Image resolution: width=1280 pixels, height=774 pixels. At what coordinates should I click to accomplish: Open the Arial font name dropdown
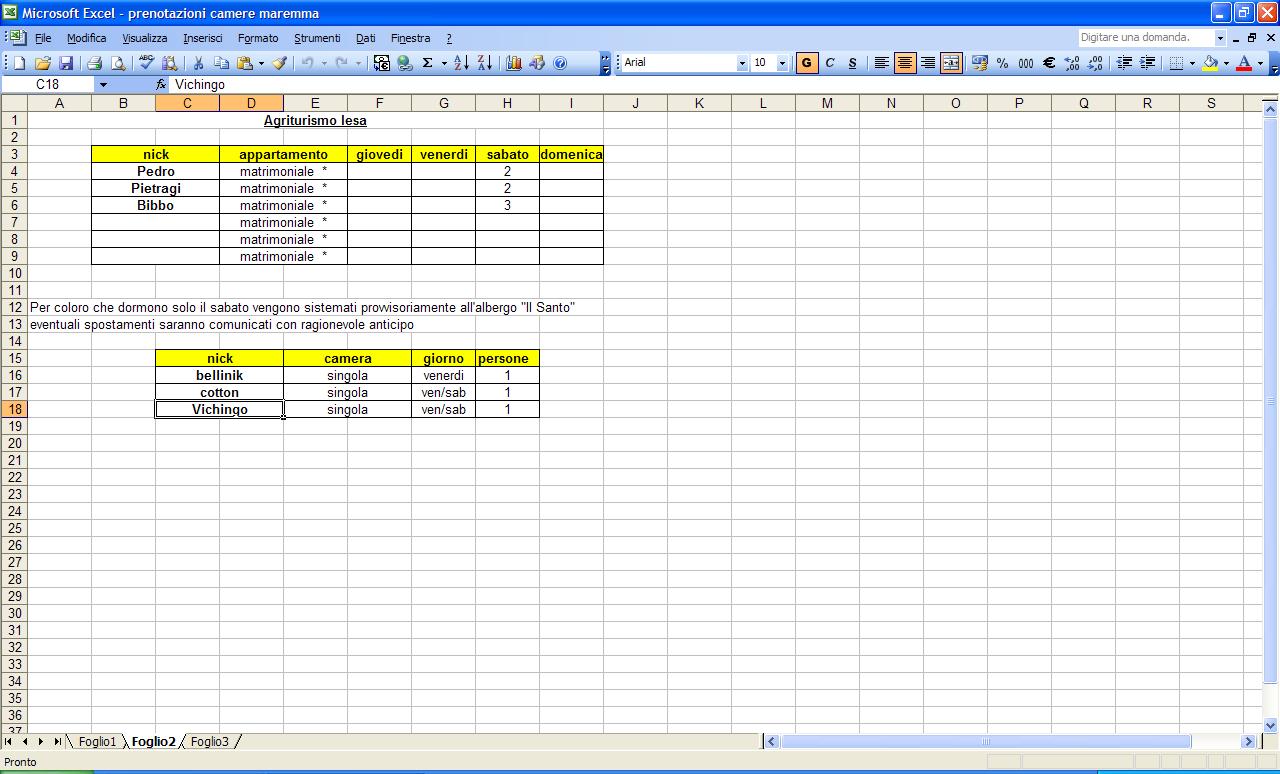pyautogui.click(x=742, y=63)
